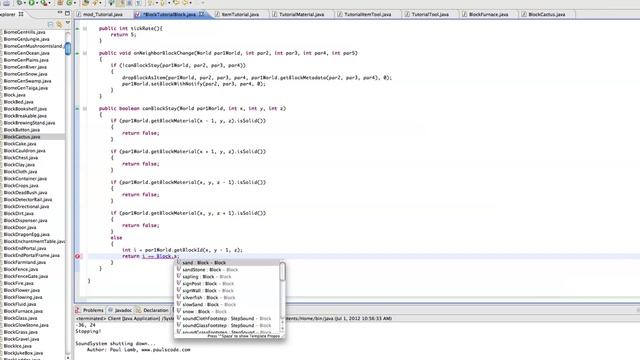This screenshot has height=360, width=640.
Task: Open BlockFurnace.java in Package Explorer
Action: 23,311
